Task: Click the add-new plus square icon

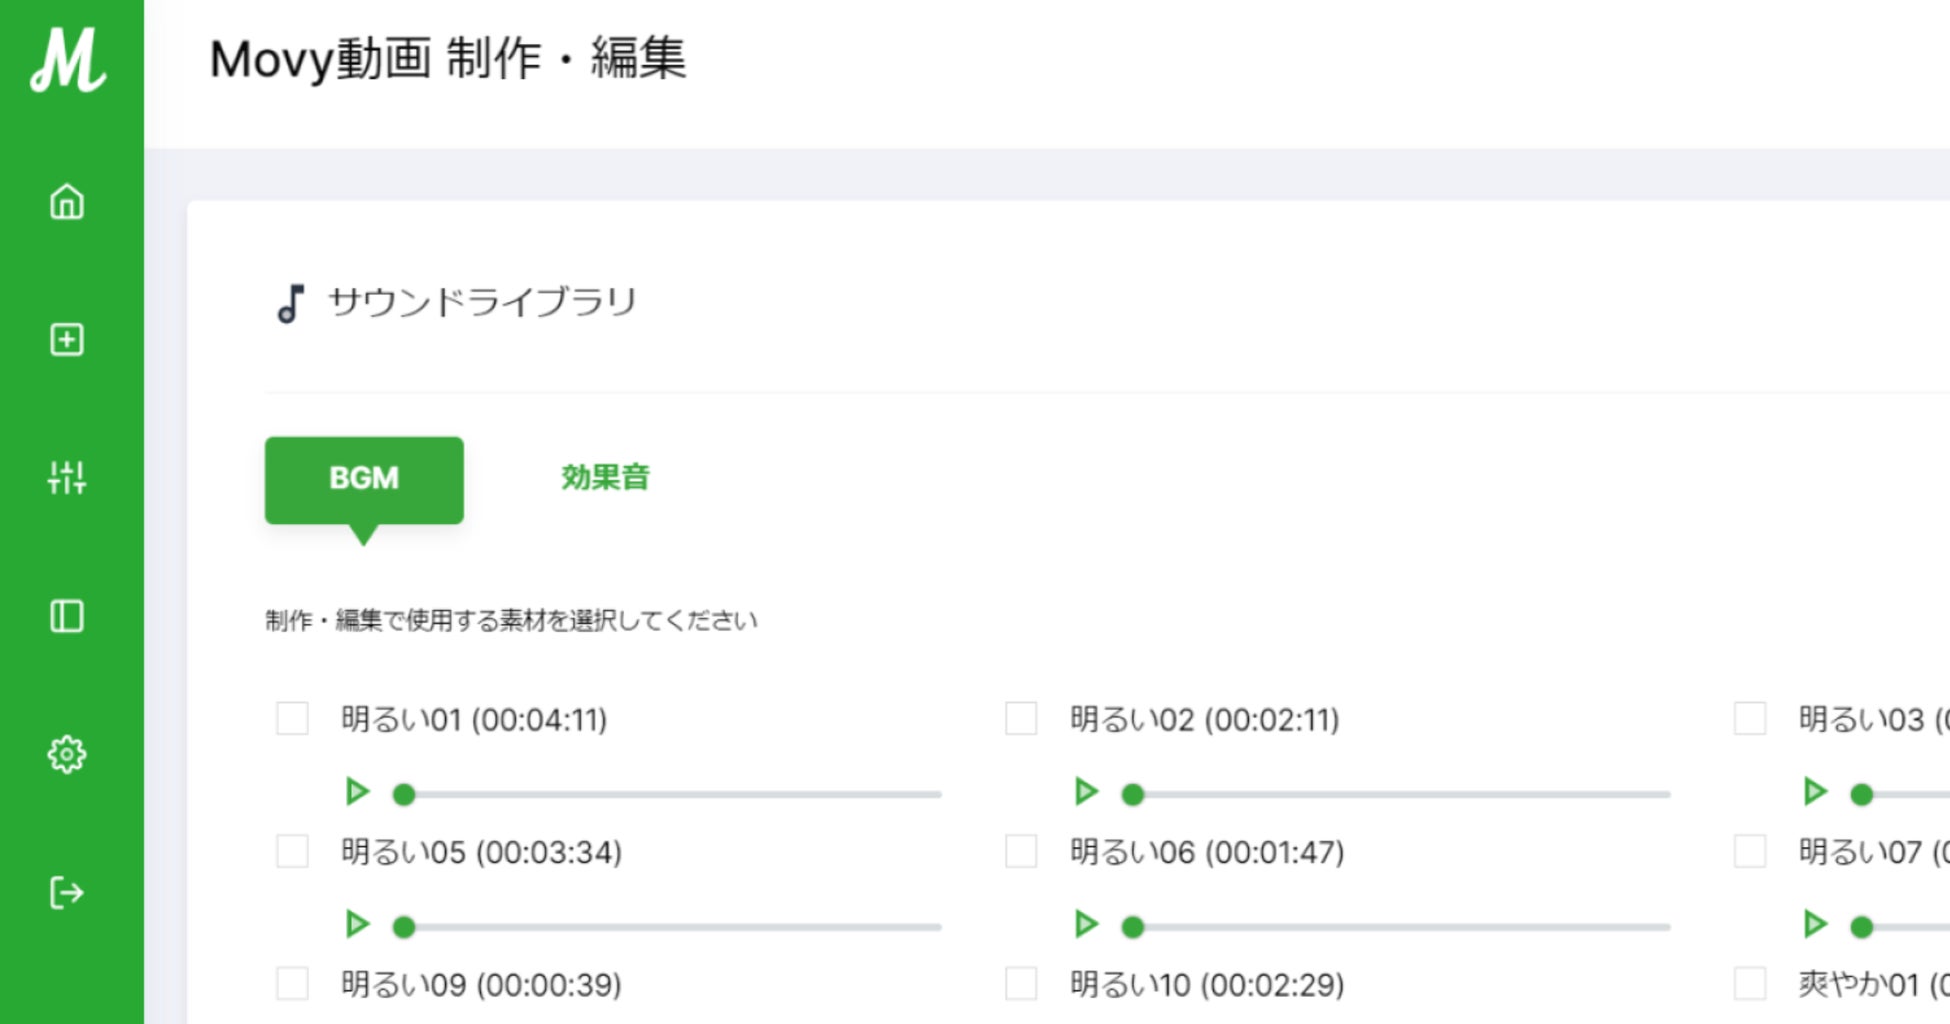Action: pos(67,340)
